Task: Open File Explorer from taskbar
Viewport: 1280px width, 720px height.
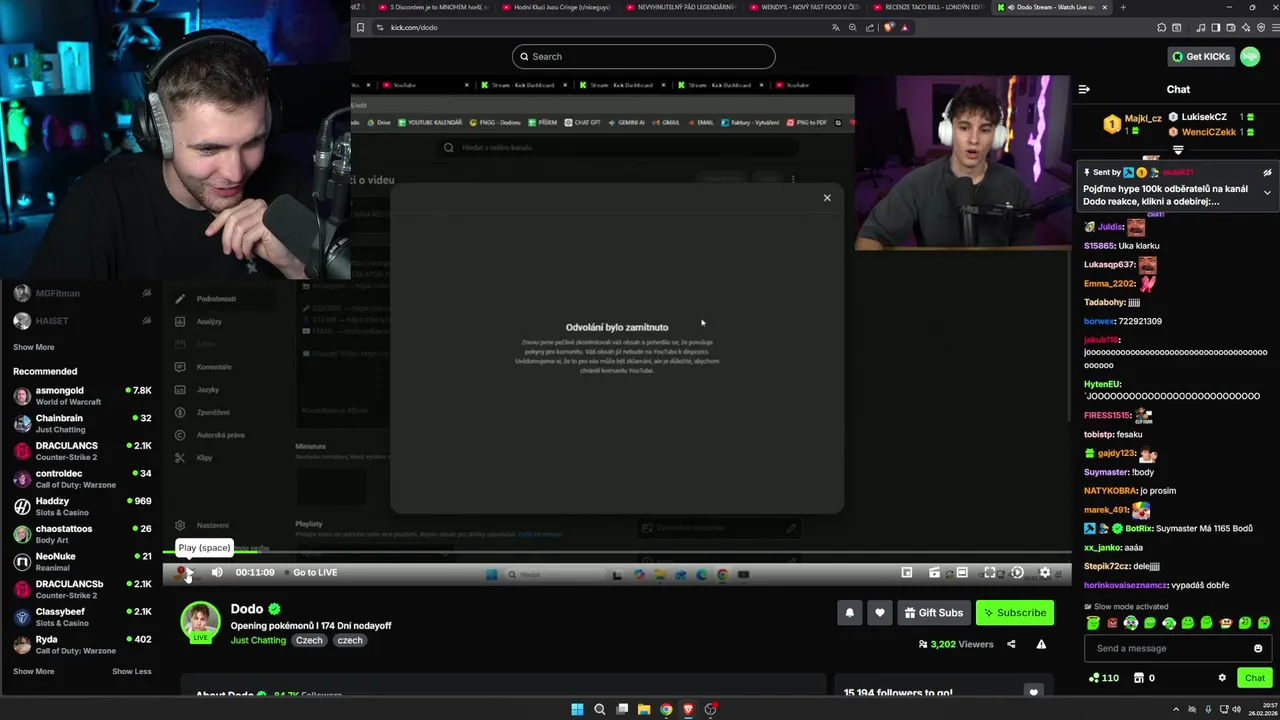Action: click(x=644, y=709)
